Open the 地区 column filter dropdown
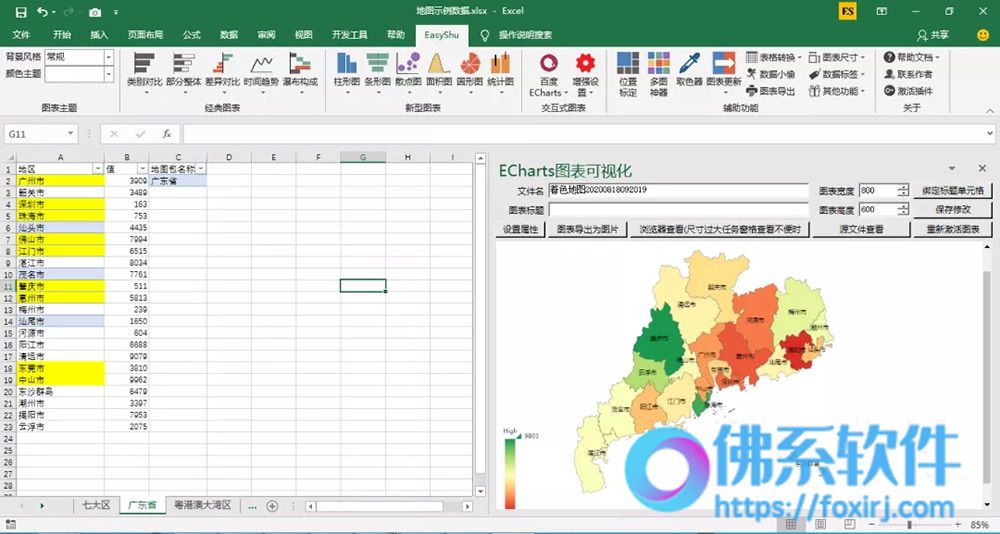 click(x=98, y=168)
